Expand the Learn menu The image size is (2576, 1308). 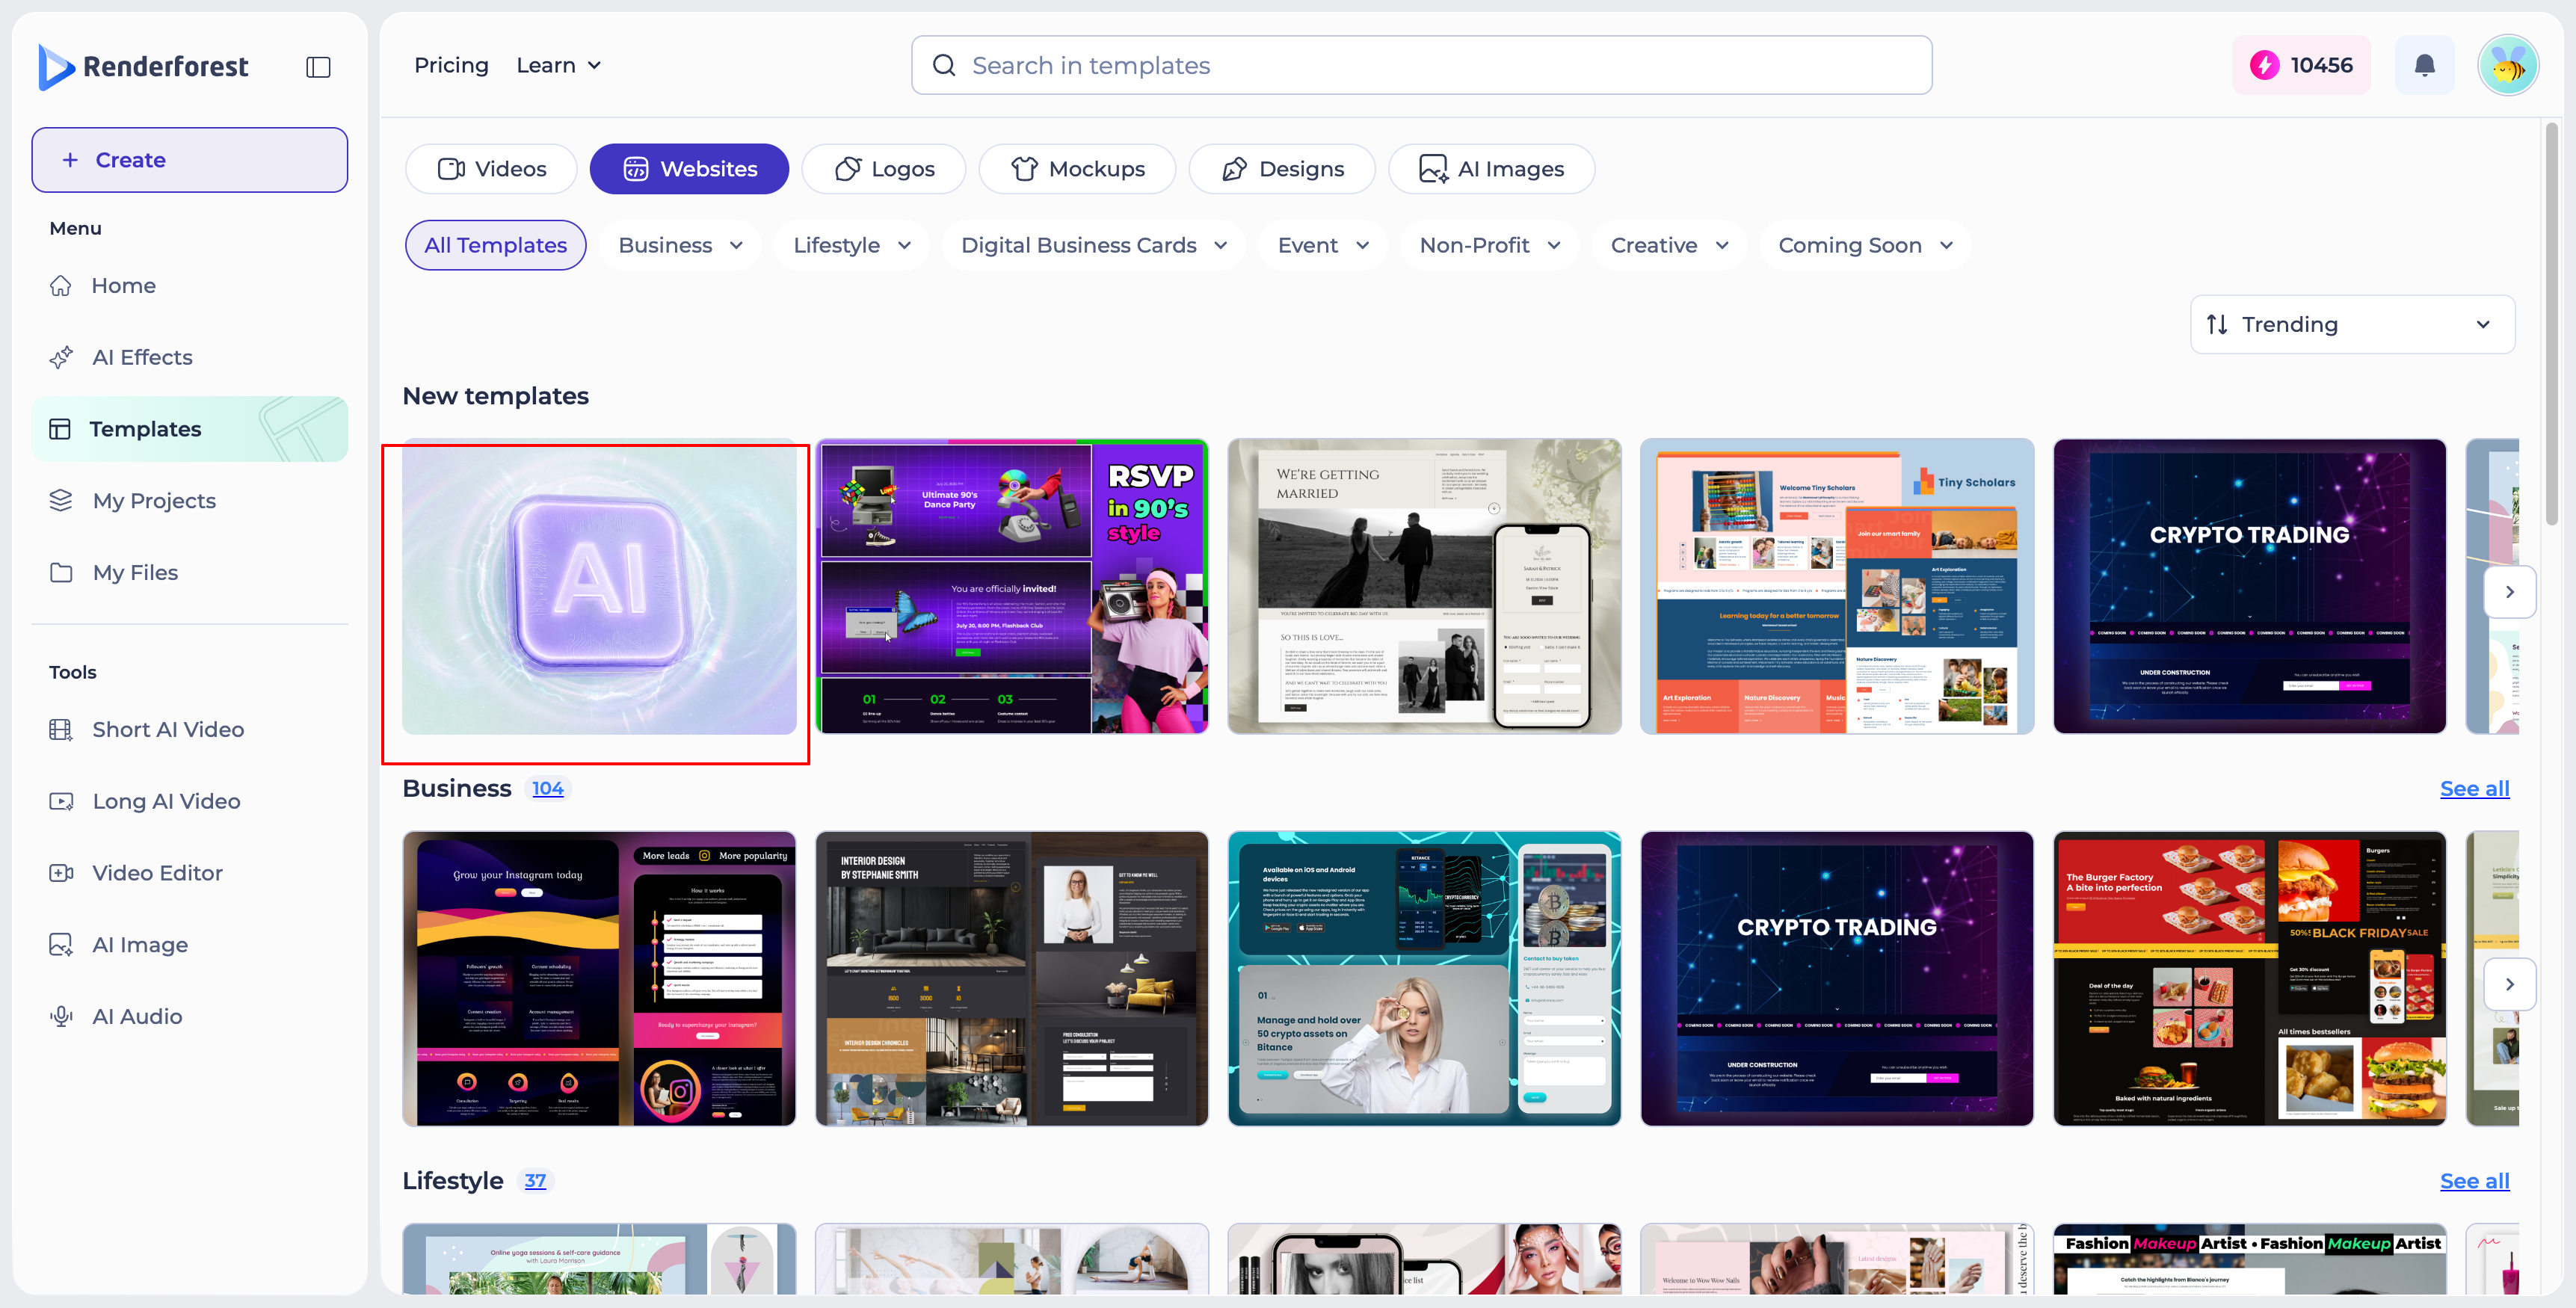point(558,65)
